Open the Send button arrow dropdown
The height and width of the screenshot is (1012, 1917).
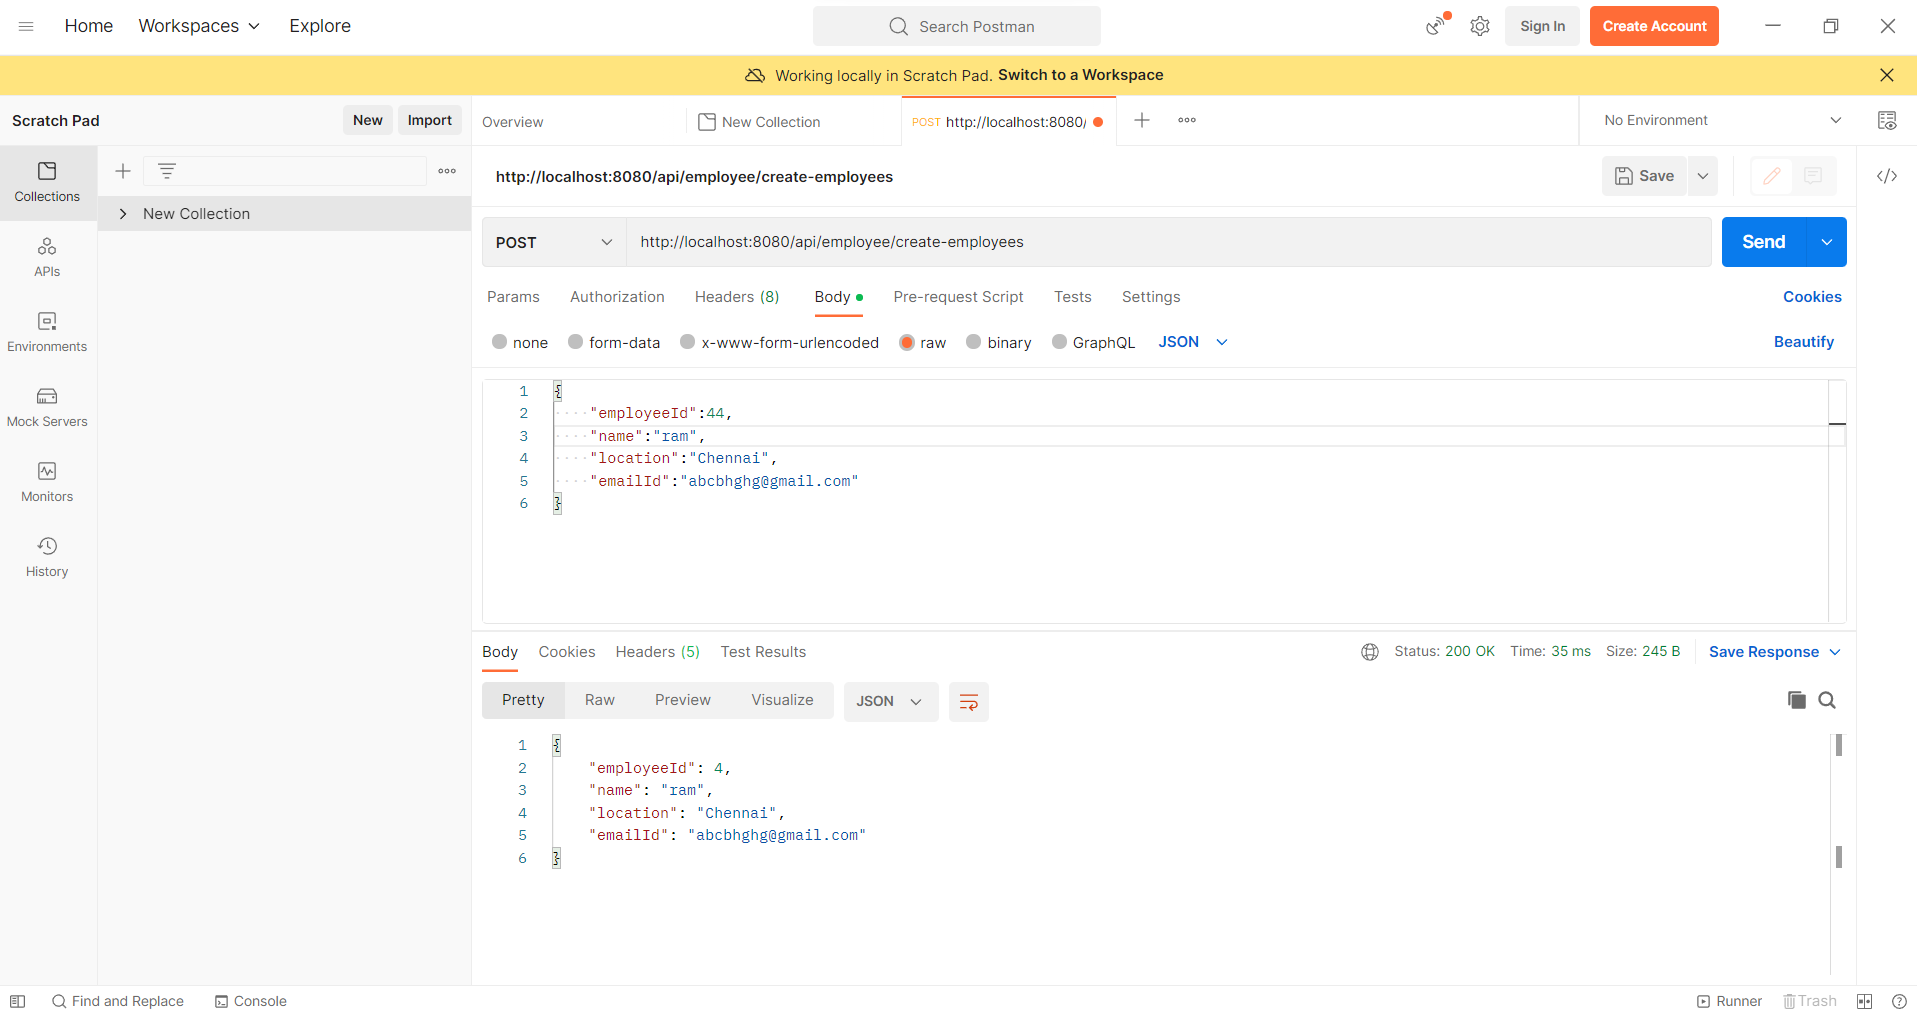coord(1827,242)
